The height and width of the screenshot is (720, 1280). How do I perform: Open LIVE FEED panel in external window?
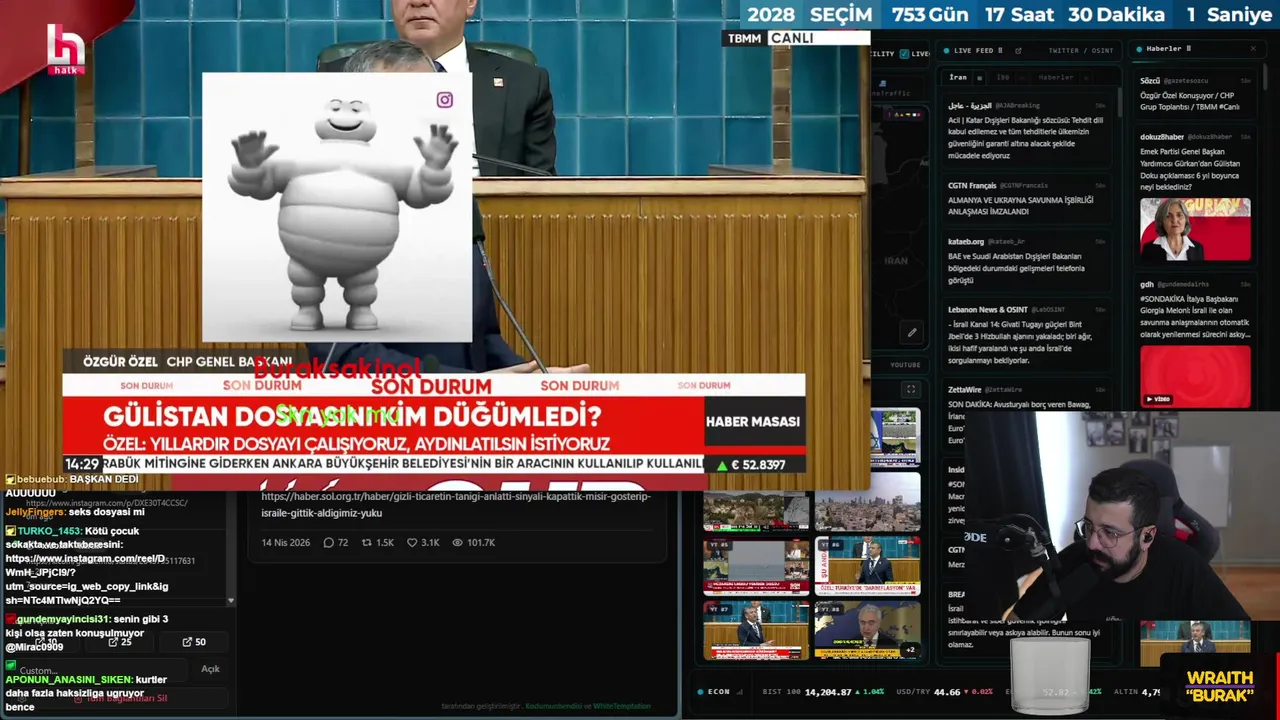(1018, 50)
